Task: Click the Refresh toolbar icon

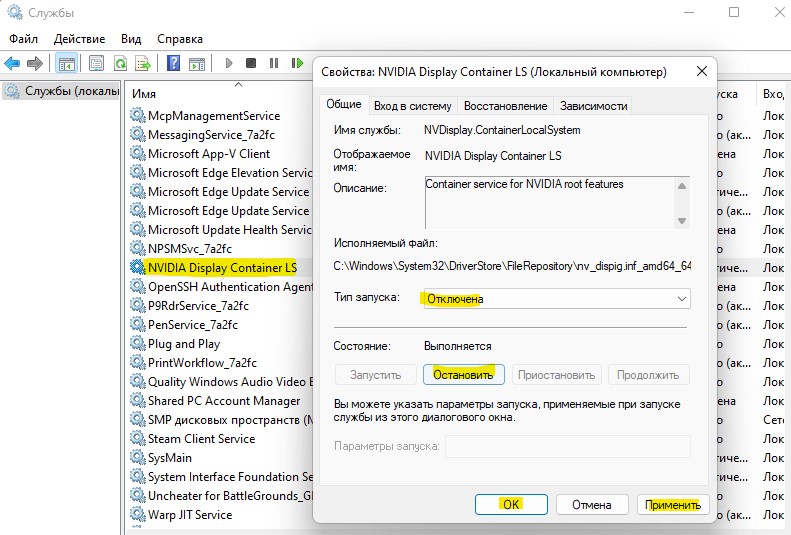Action: click(120, 63)
